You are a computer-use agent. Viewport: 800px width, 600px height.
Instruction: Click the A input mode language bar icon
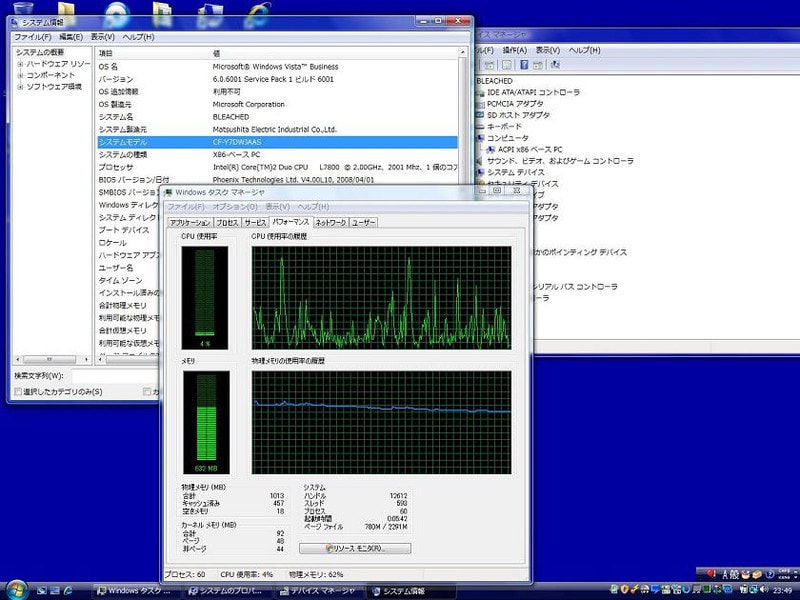pyautogui.click(x=724, y=574)
